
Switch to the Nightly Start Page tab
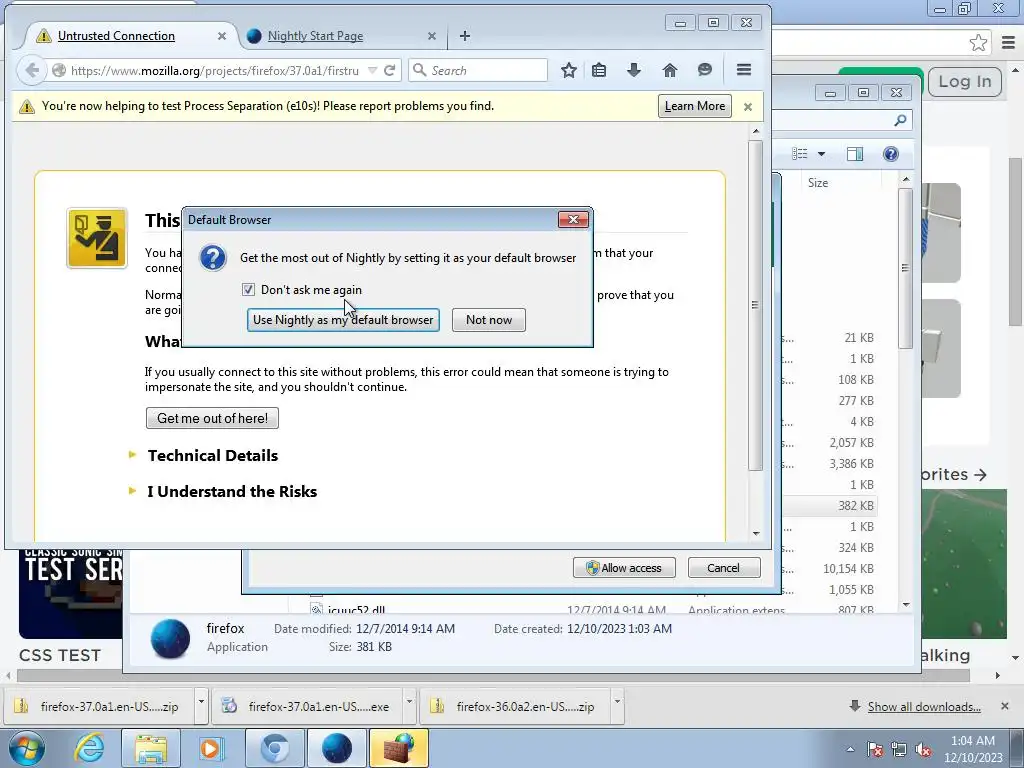tap(315, 36)
